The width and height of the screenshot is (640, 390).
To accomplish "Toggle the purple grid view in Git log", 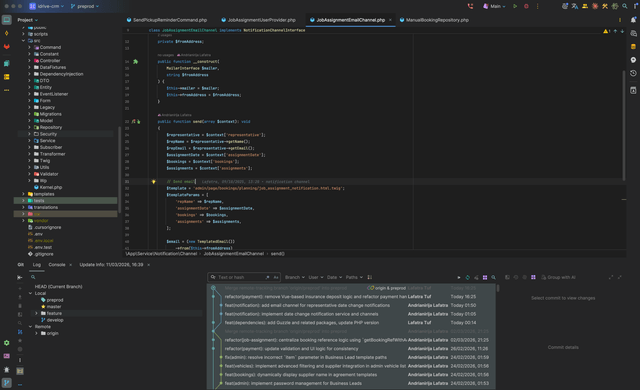I will (x=485, y=277).
